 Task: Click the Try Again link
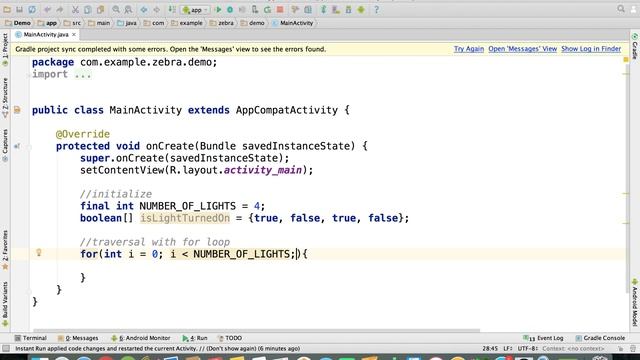pyautogui.click(x=469, y=49)
